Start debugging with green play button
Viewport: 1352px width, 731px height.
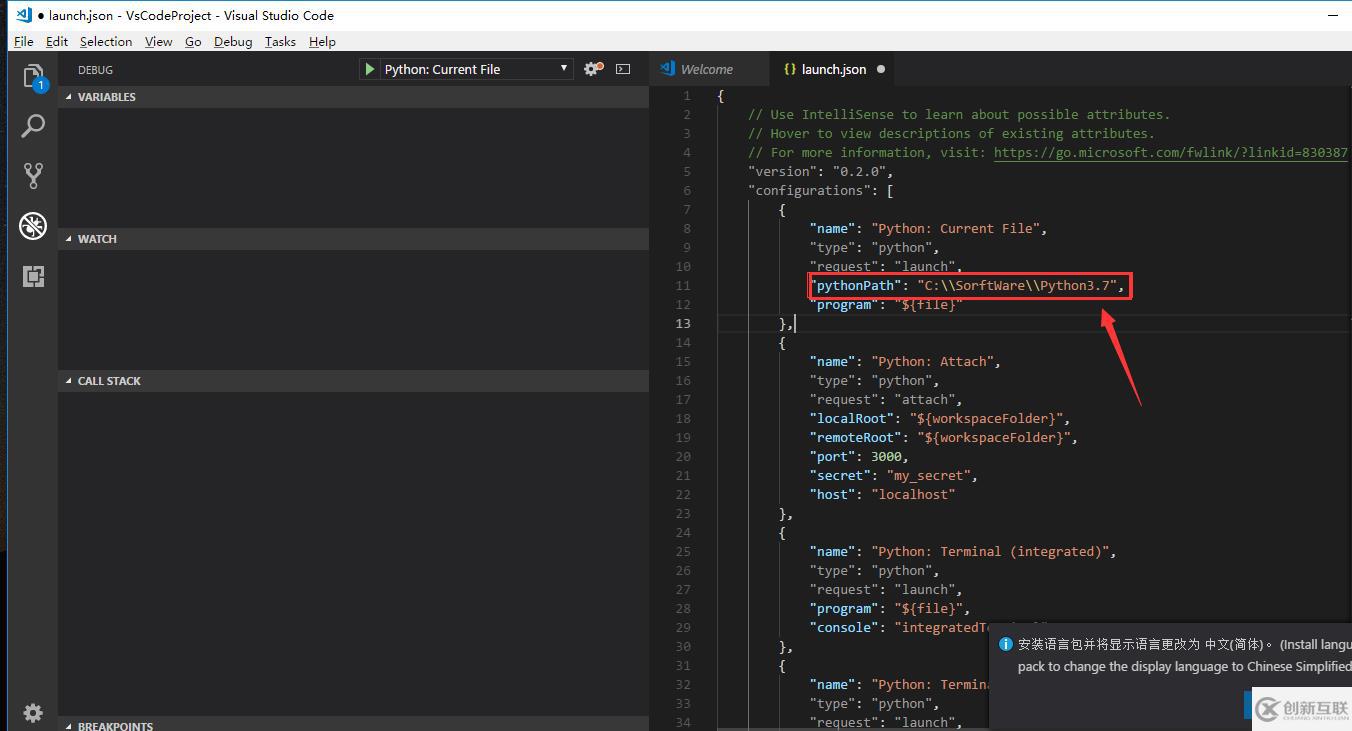(x=370, y=69)
